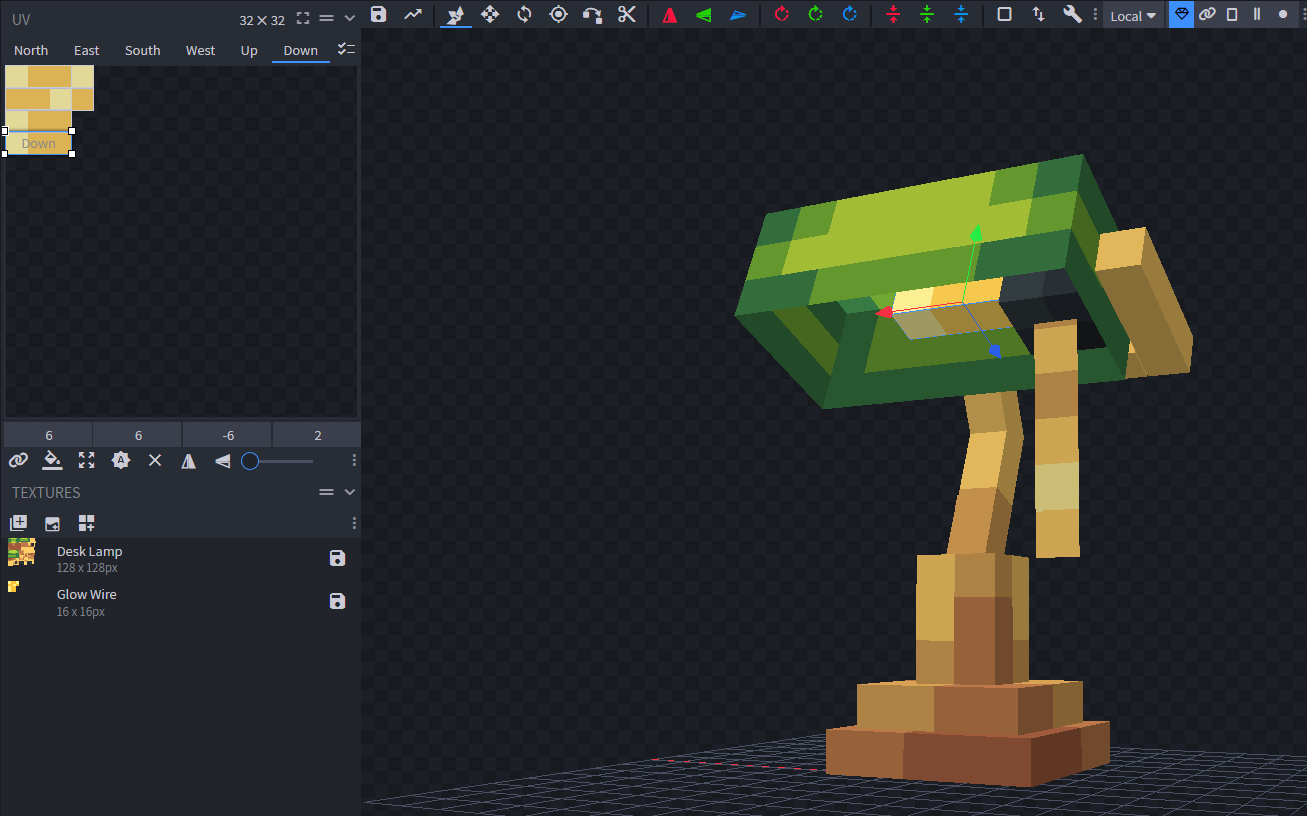Collapse the Textures panel chevron
Viewport: 1307px width, 816px height.
349,492
